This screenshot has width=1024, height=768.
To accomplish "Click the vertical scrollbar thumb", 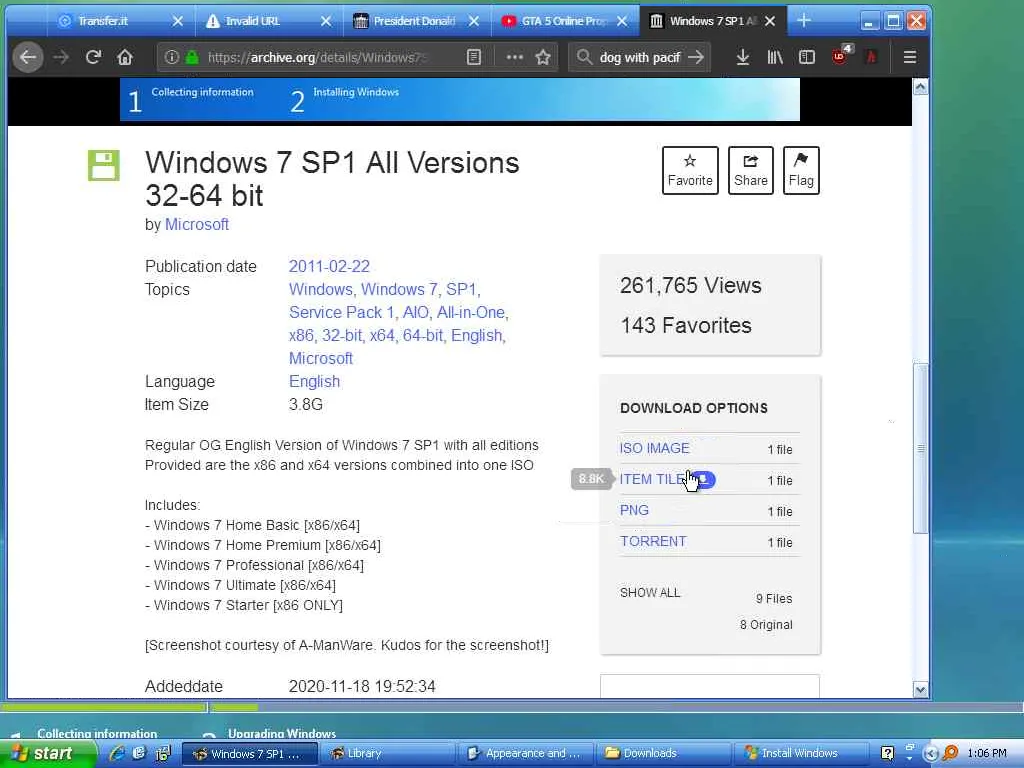I will pyautogui.click(x=920, y=449).
